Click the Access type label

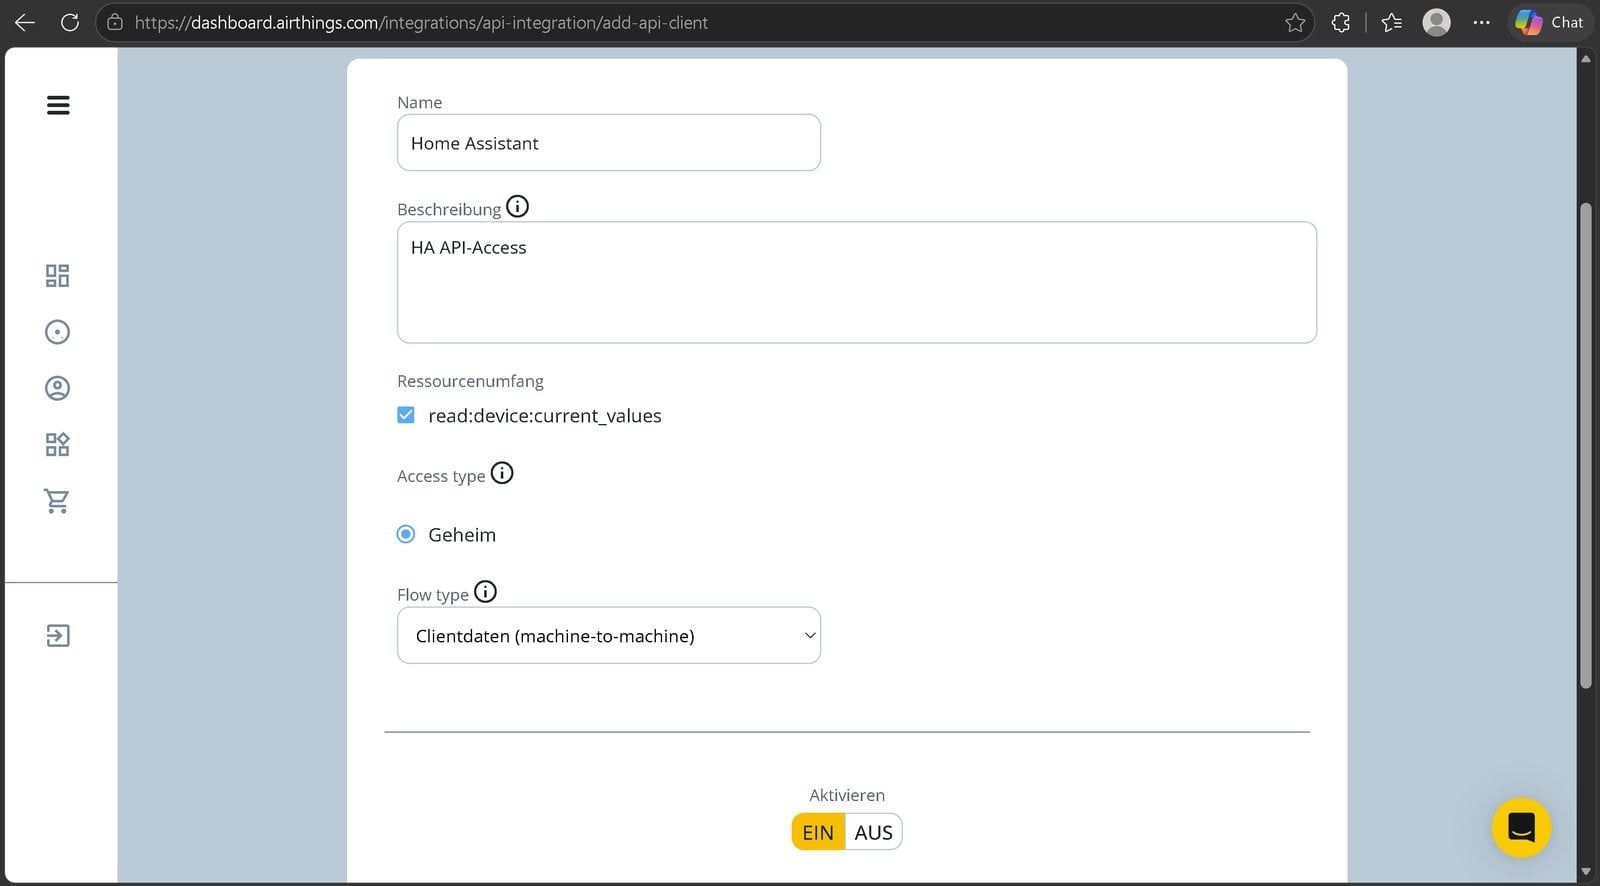pyautogui.click(x=441, y=476)
